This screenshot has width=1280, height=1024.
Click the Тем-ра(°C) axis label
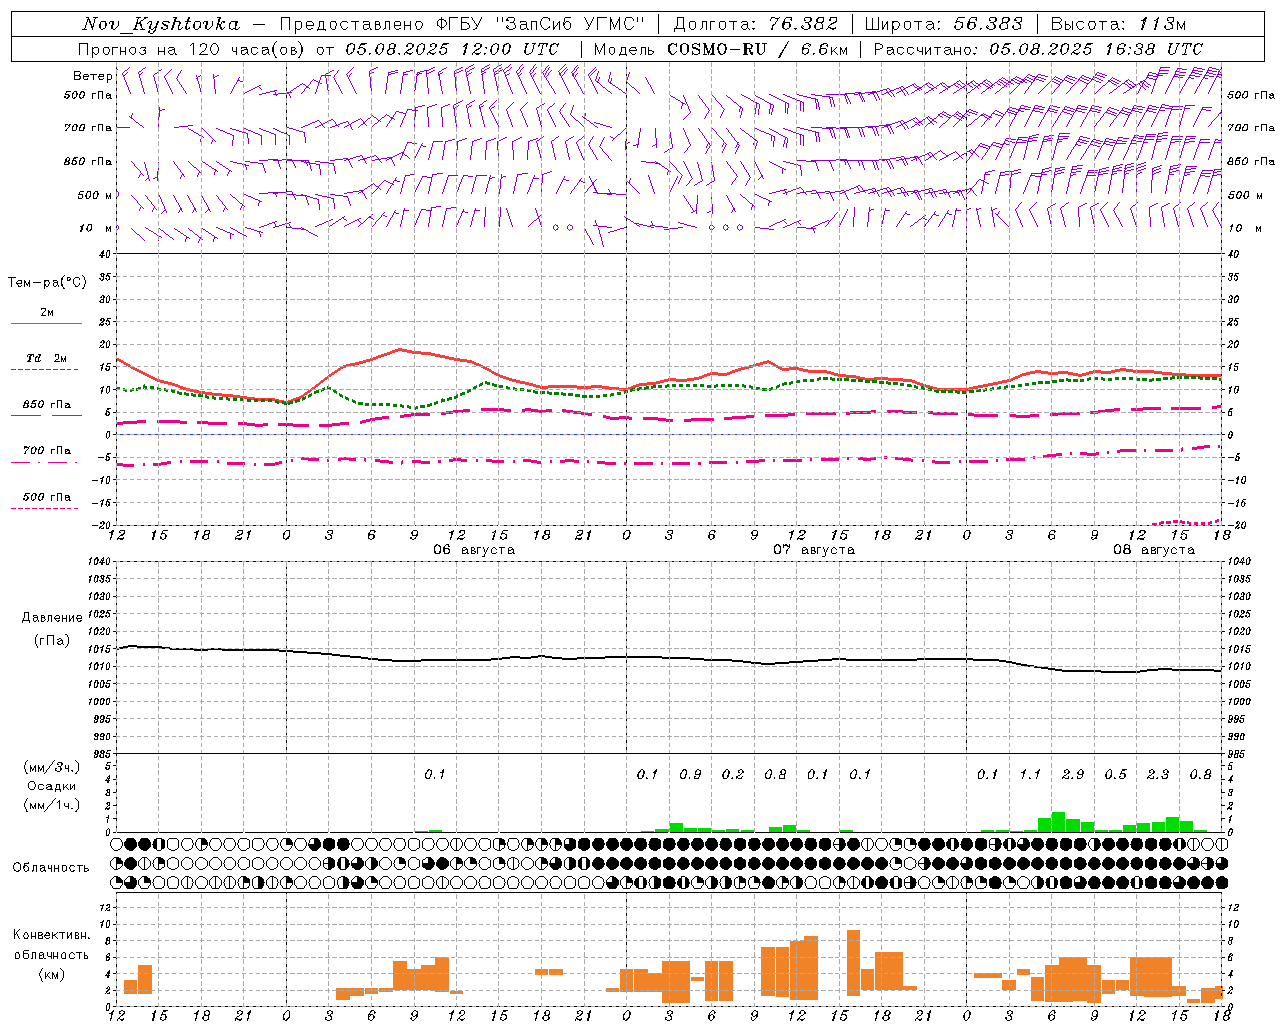click(x=47, y=283)
